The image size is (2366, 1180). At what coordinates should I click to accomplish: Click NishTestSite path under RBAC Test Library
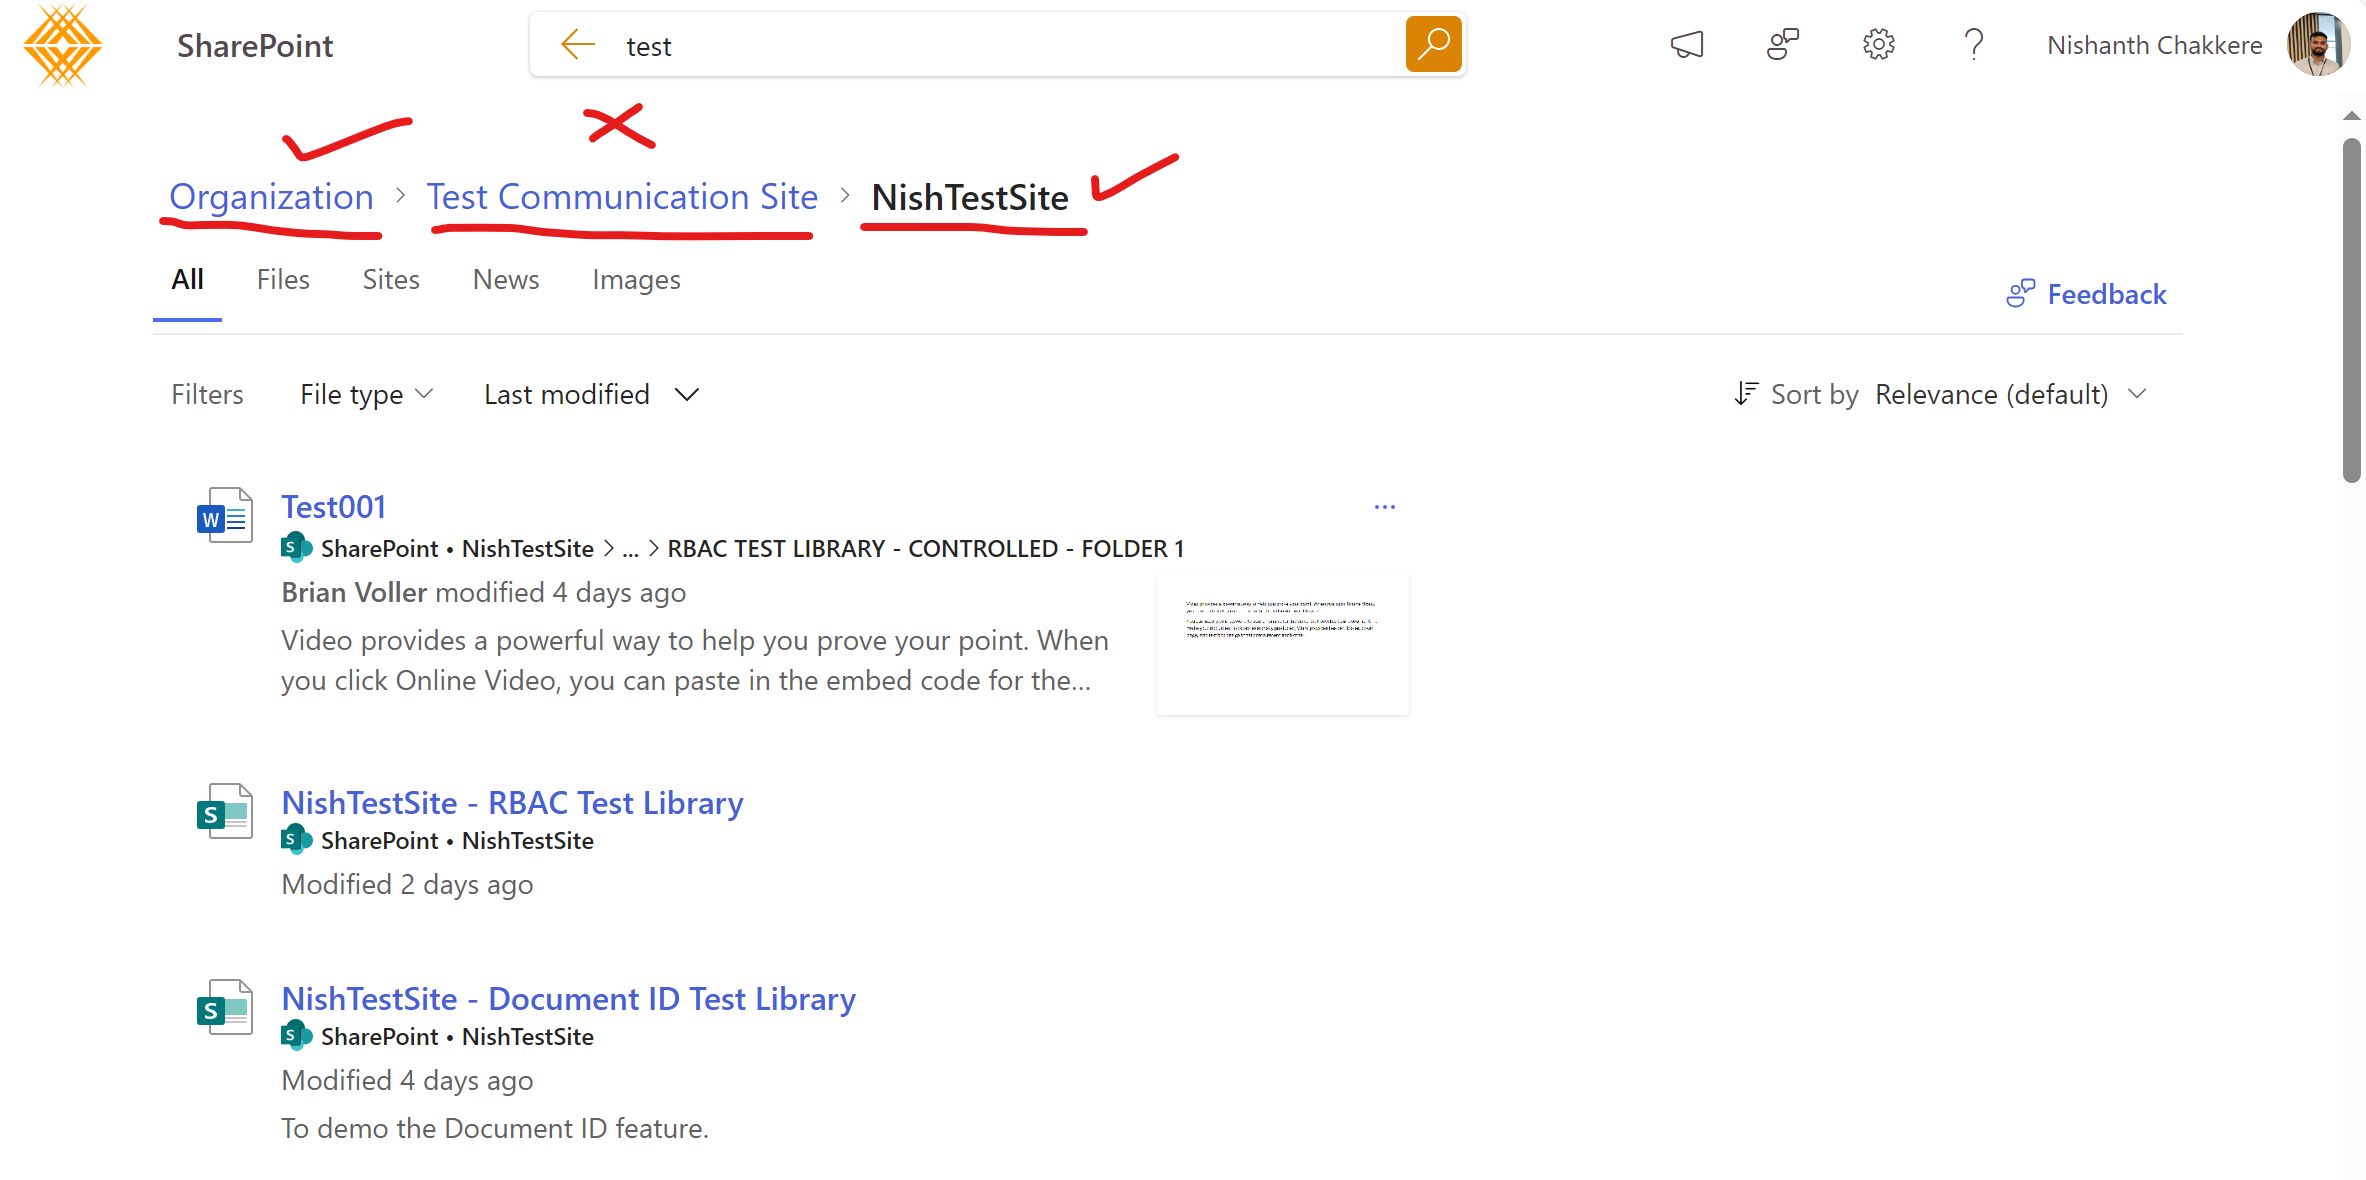[x=528, y=841]
